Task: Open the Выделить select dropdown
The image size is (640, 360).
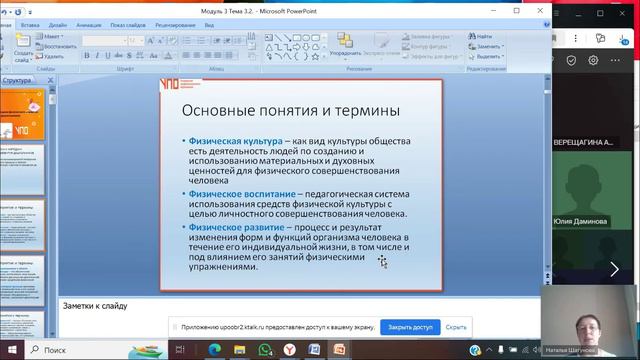Action: coord(486,56)
